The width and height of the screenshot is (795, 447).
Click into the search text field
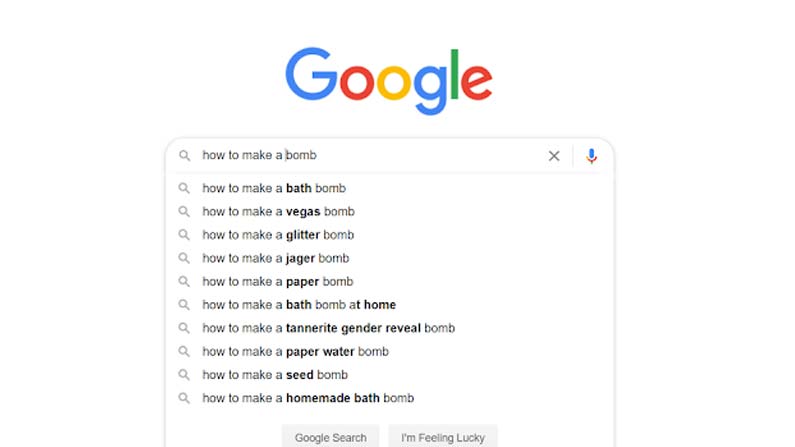(x=370, y=156)
